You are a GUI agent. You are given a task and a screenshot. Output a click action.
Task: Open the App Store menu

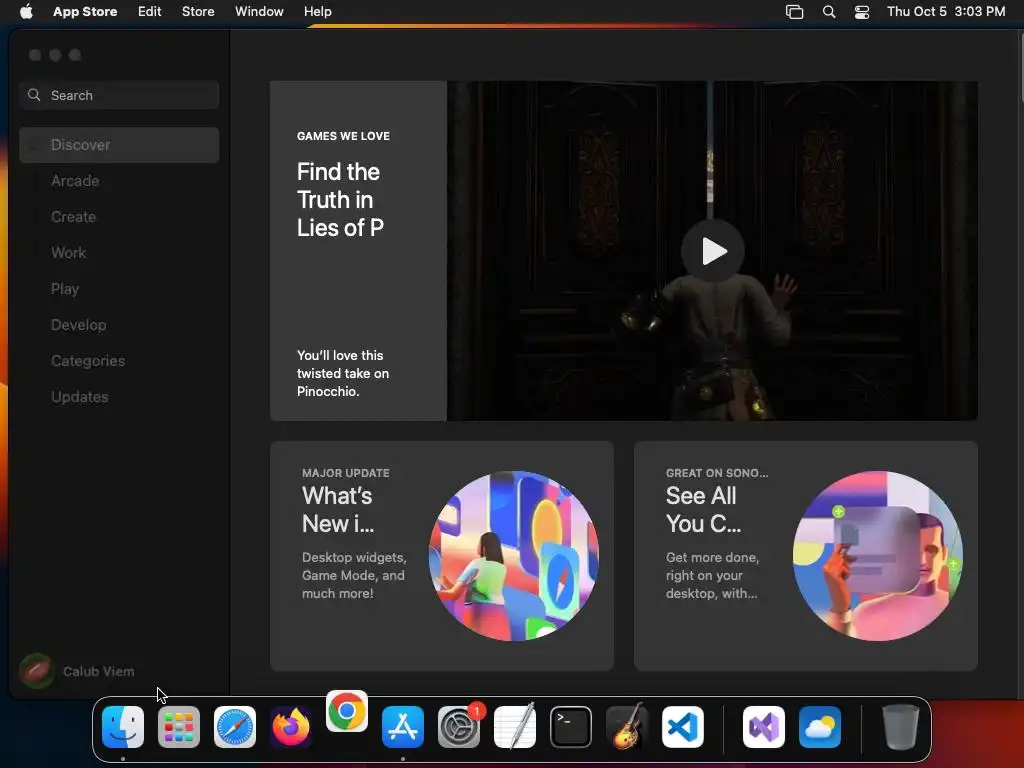coord(85,12)
